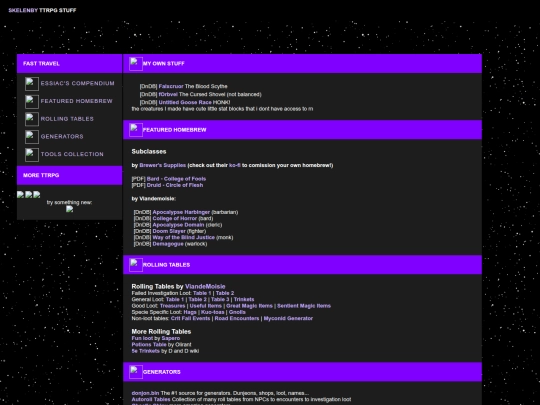Image resolution: width=540 pixels, height=405 pixels.
Task: Open General Loot Table 2
Action: point(197,300)
